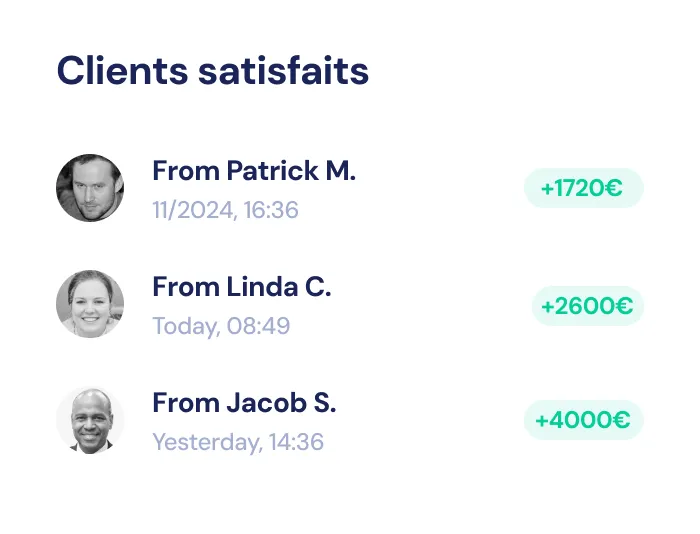Click Patrick M.'s profile photo

point(90,188)
